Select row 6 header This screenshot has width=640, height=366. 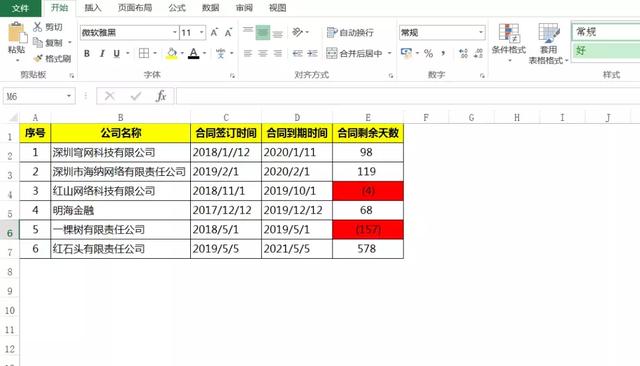(x=9, y=232)
